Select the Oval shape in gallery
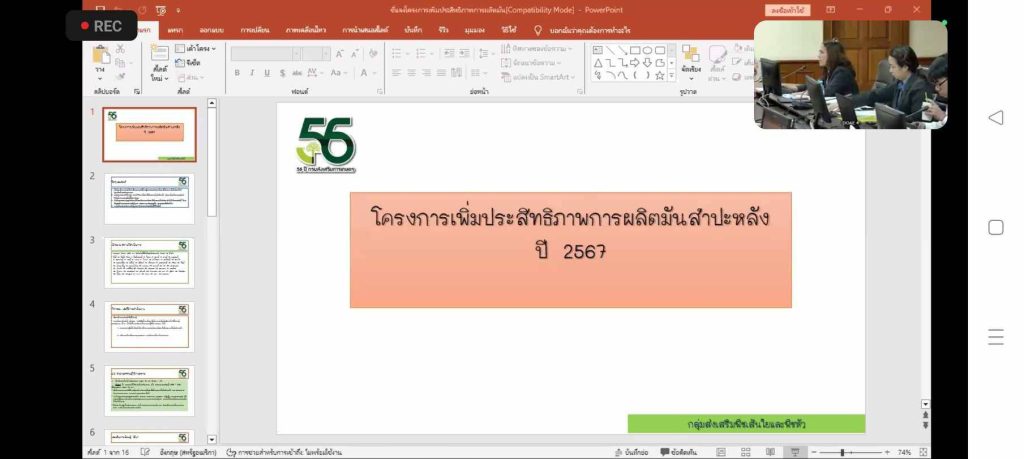This screenshot has width=1024, height=459. coord(647,50)
